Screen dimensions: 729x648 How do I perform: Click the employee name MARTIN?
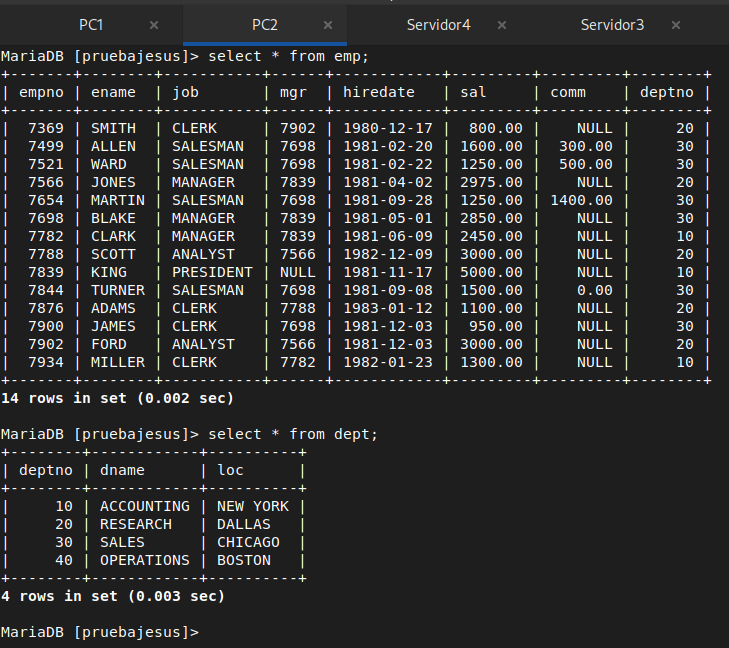(118, 200)
